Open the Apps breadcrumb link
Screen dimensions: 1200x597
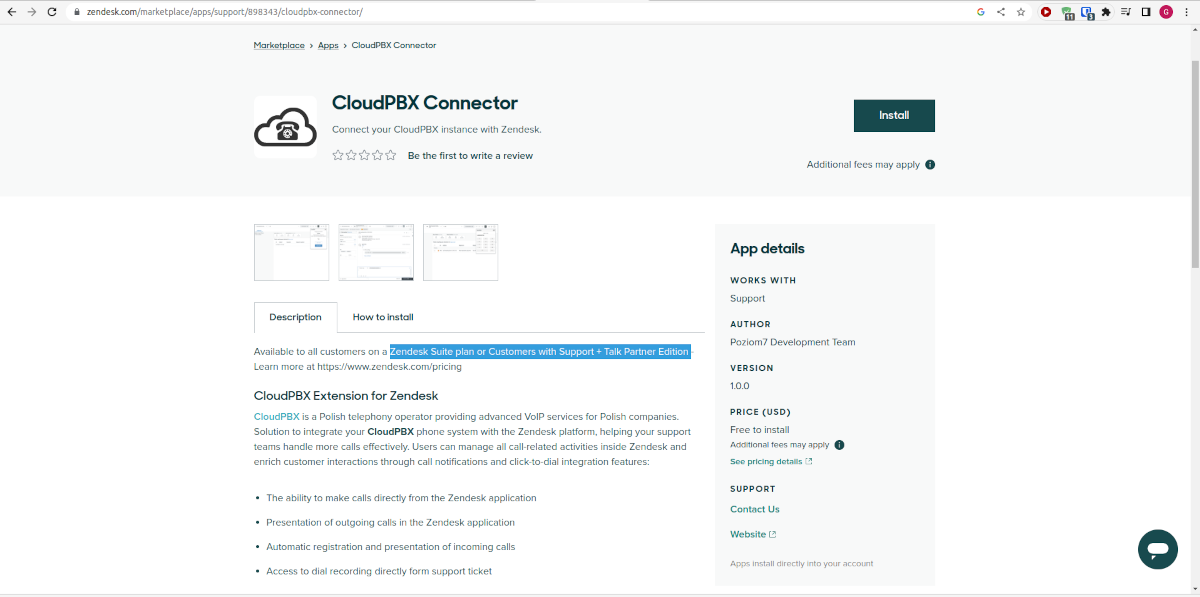pos(328,45)
